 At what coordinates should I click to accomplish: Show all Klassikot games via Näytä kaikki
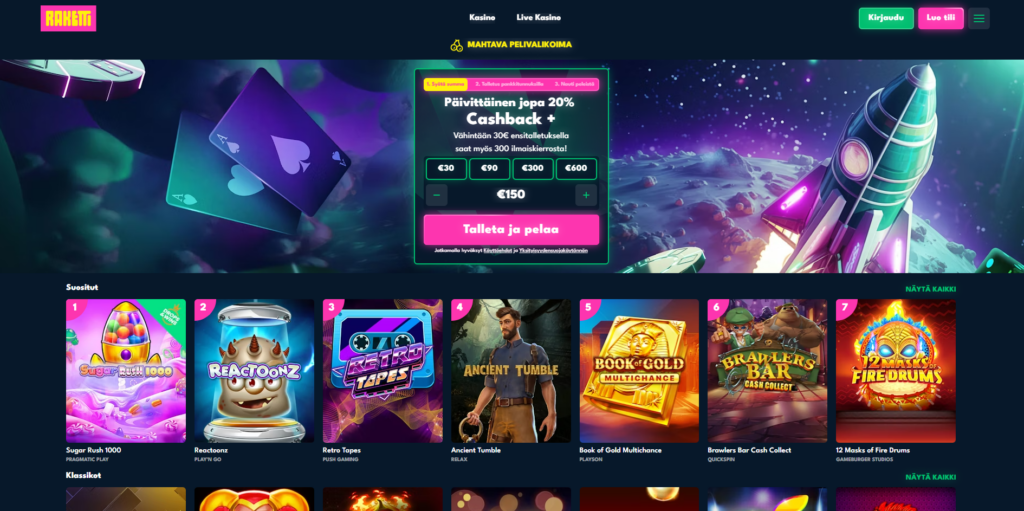coord(930,477)
